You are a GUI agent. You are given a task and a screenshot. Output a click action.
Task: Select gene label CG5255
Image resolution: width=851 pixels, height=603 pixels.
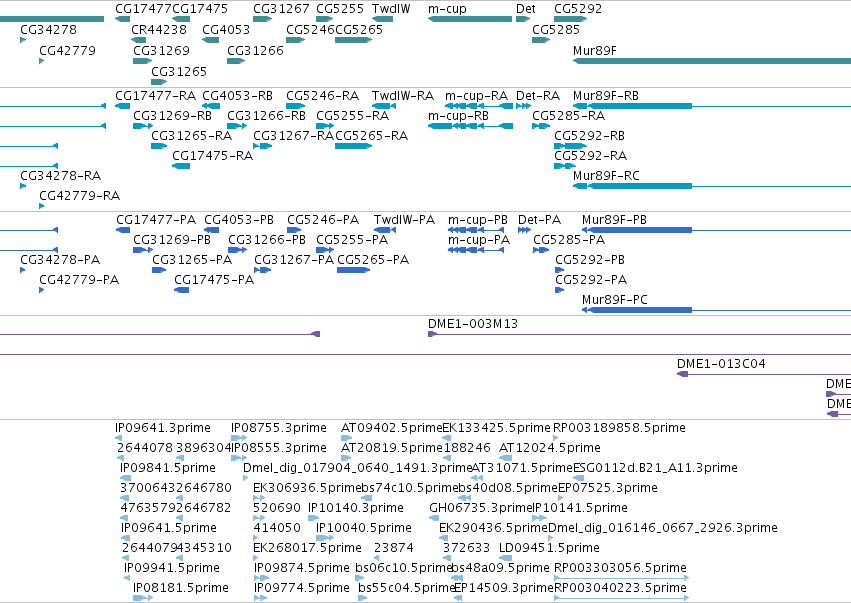coord(340,9)
